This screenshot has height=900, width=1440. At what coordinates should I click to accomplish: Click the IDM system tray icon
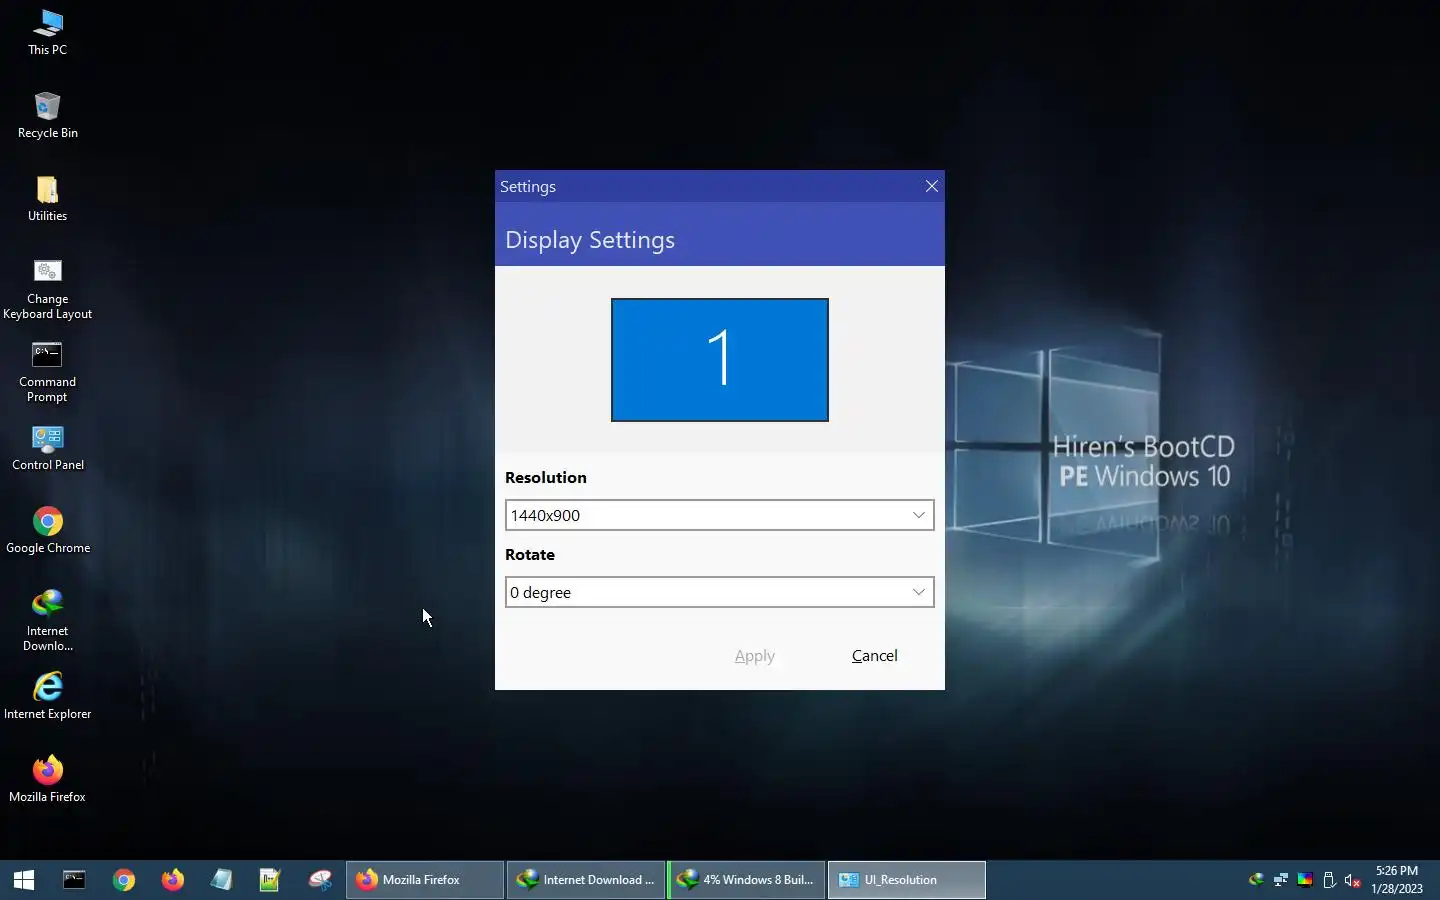[1256, 880]
